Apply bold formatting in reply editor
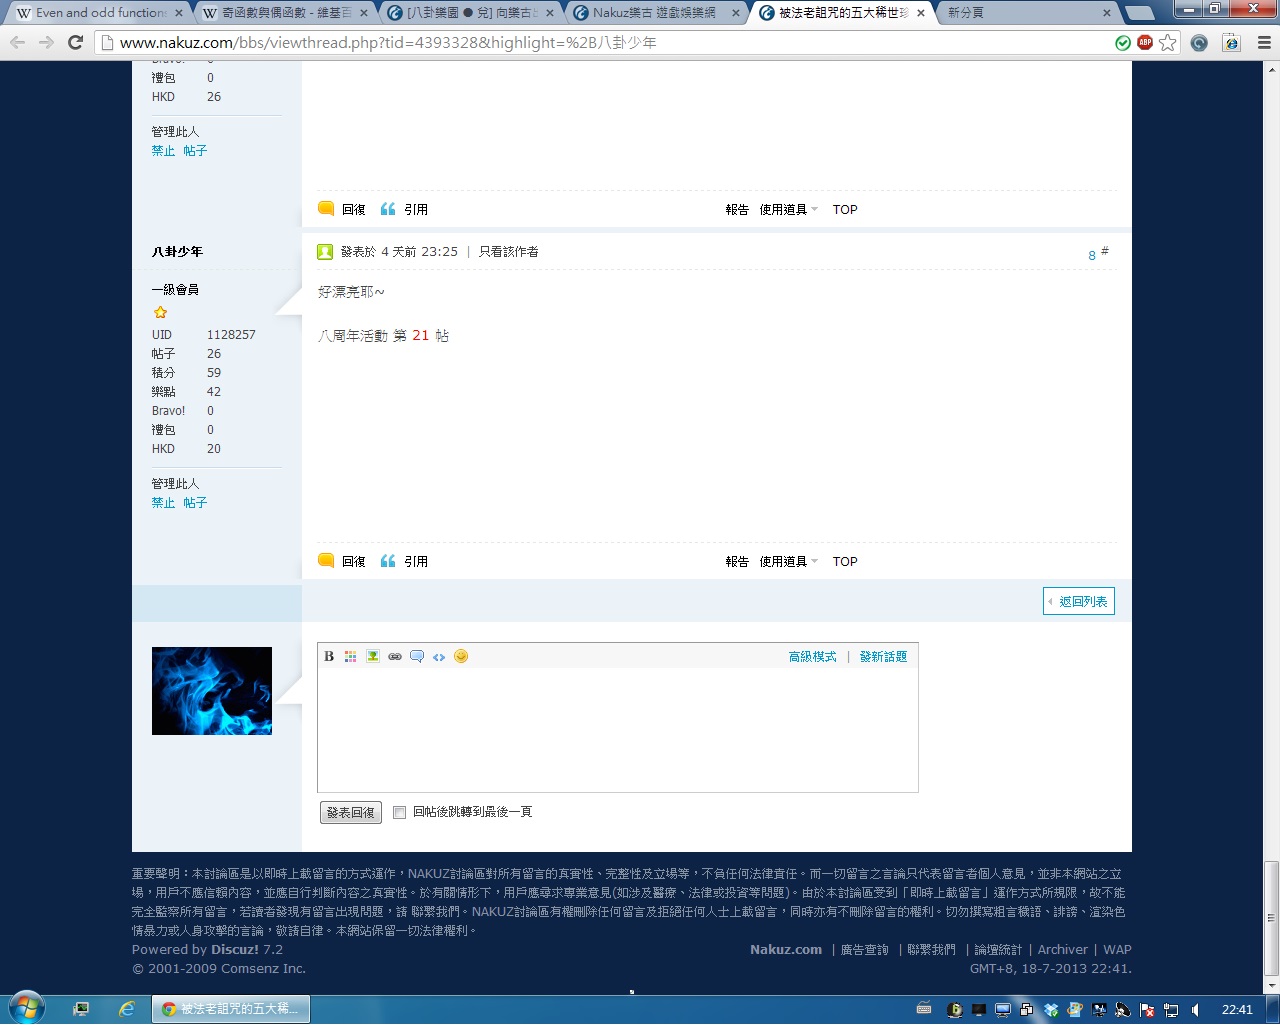This screenshot has height=1030, width=1280. [x=329, y=657]
